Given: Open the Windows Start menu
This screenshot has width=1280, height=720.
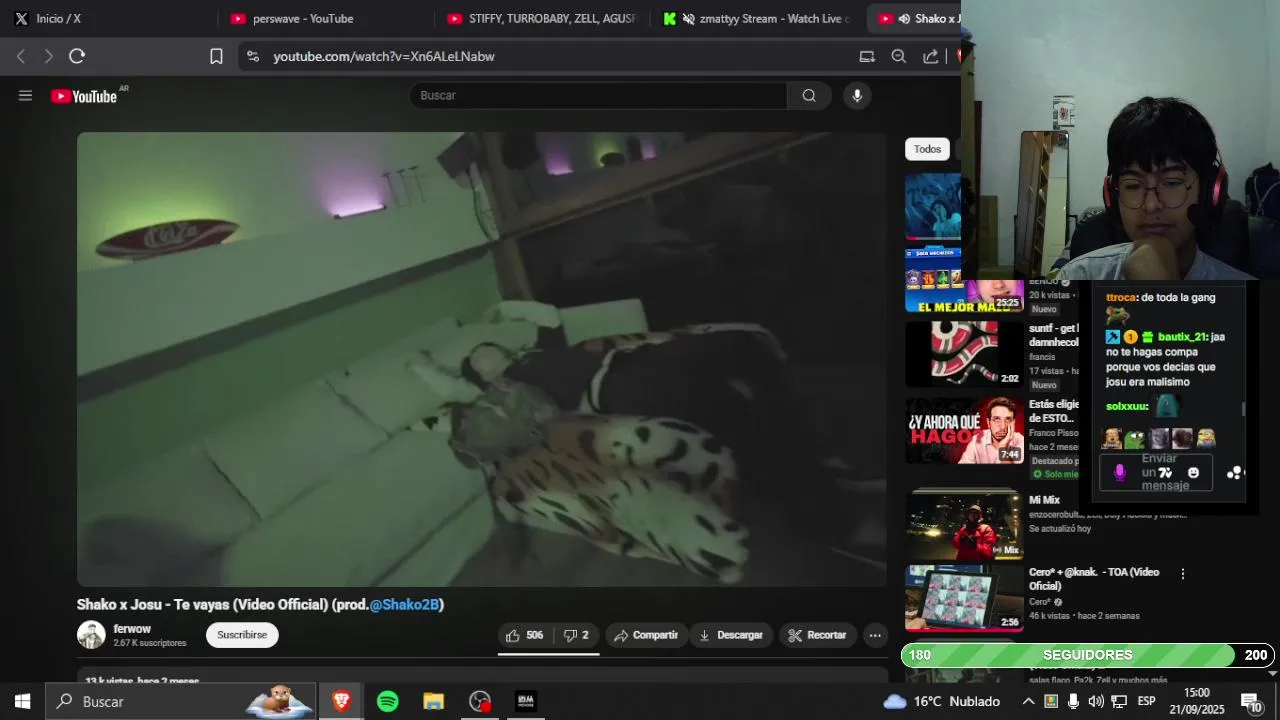Looking at the screenshot, I should 22,702.
